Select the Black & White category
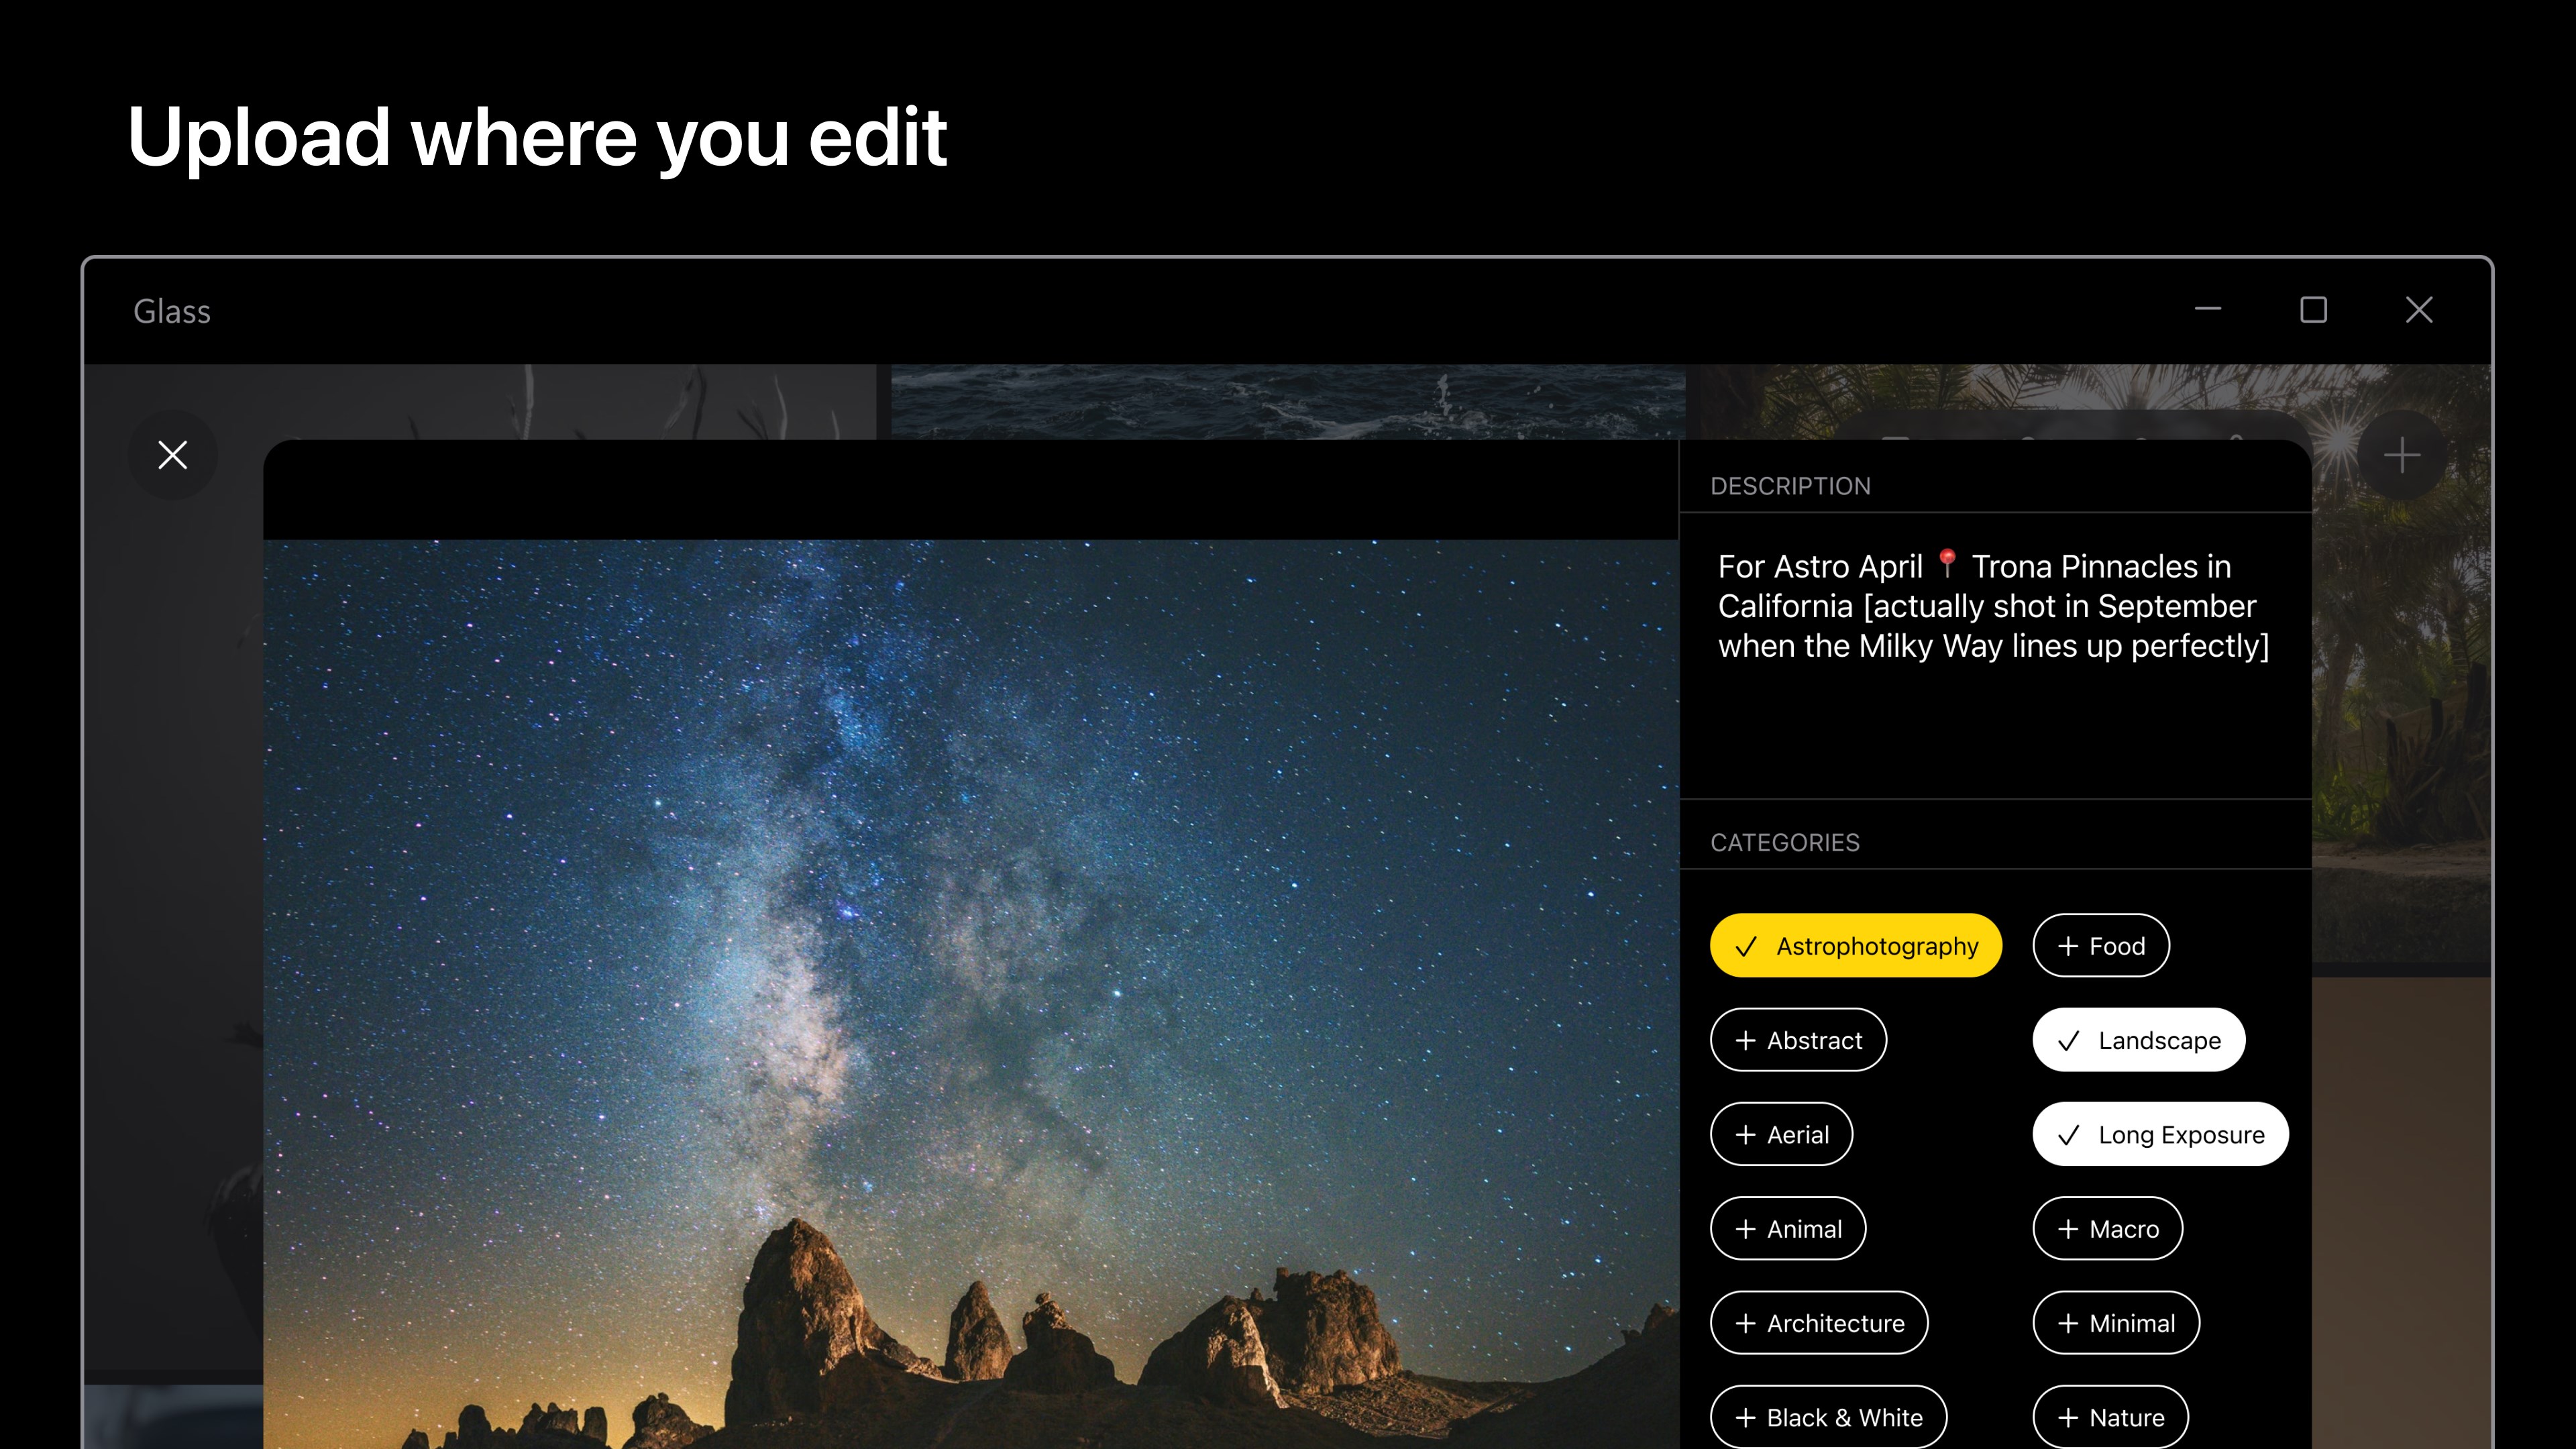 [x=1828, y=1417]
